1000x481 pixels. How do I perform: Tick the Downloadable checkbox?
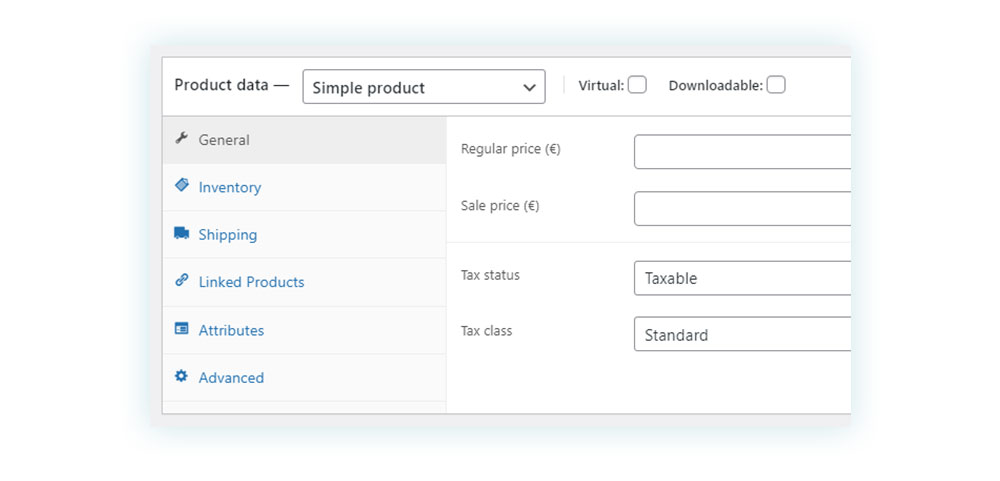776,85
